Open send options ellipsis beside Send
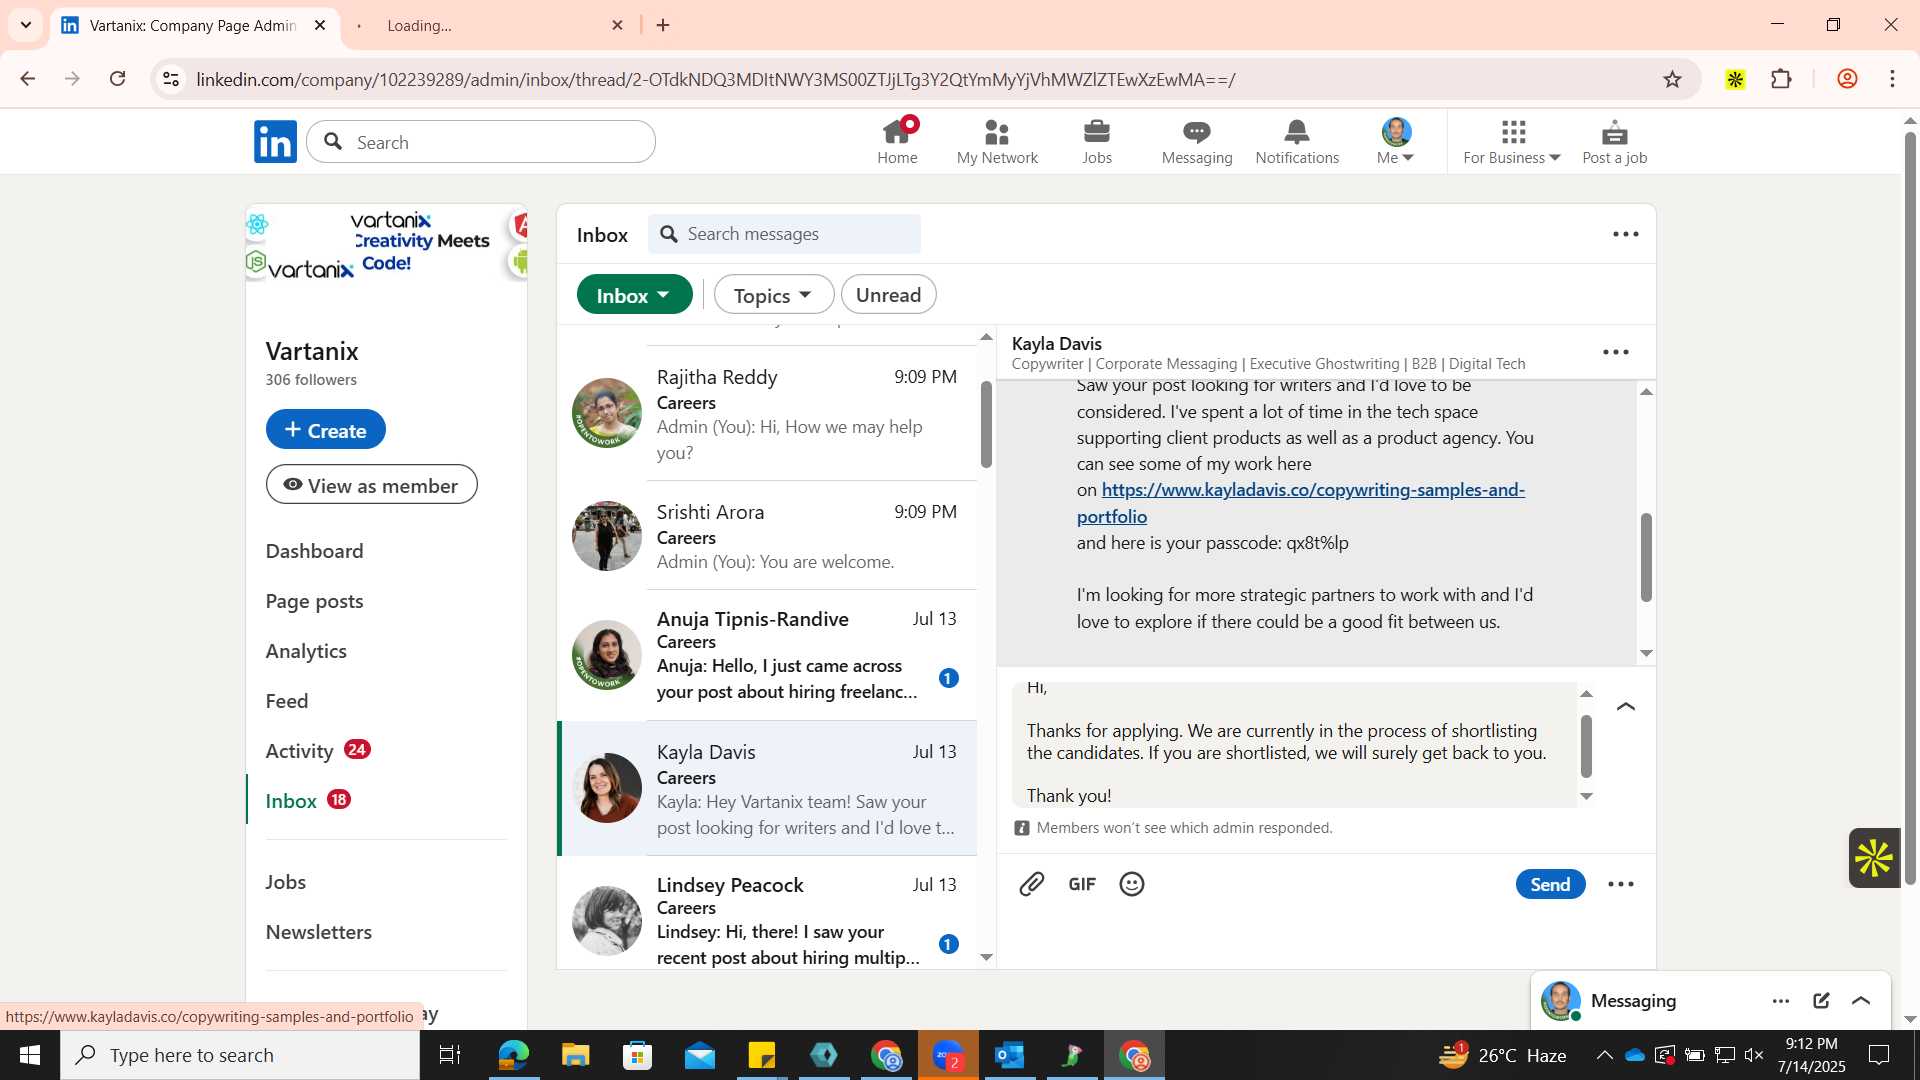Image resolution: width=1920 pixels, height=1080 pixels. [1621, 884]
